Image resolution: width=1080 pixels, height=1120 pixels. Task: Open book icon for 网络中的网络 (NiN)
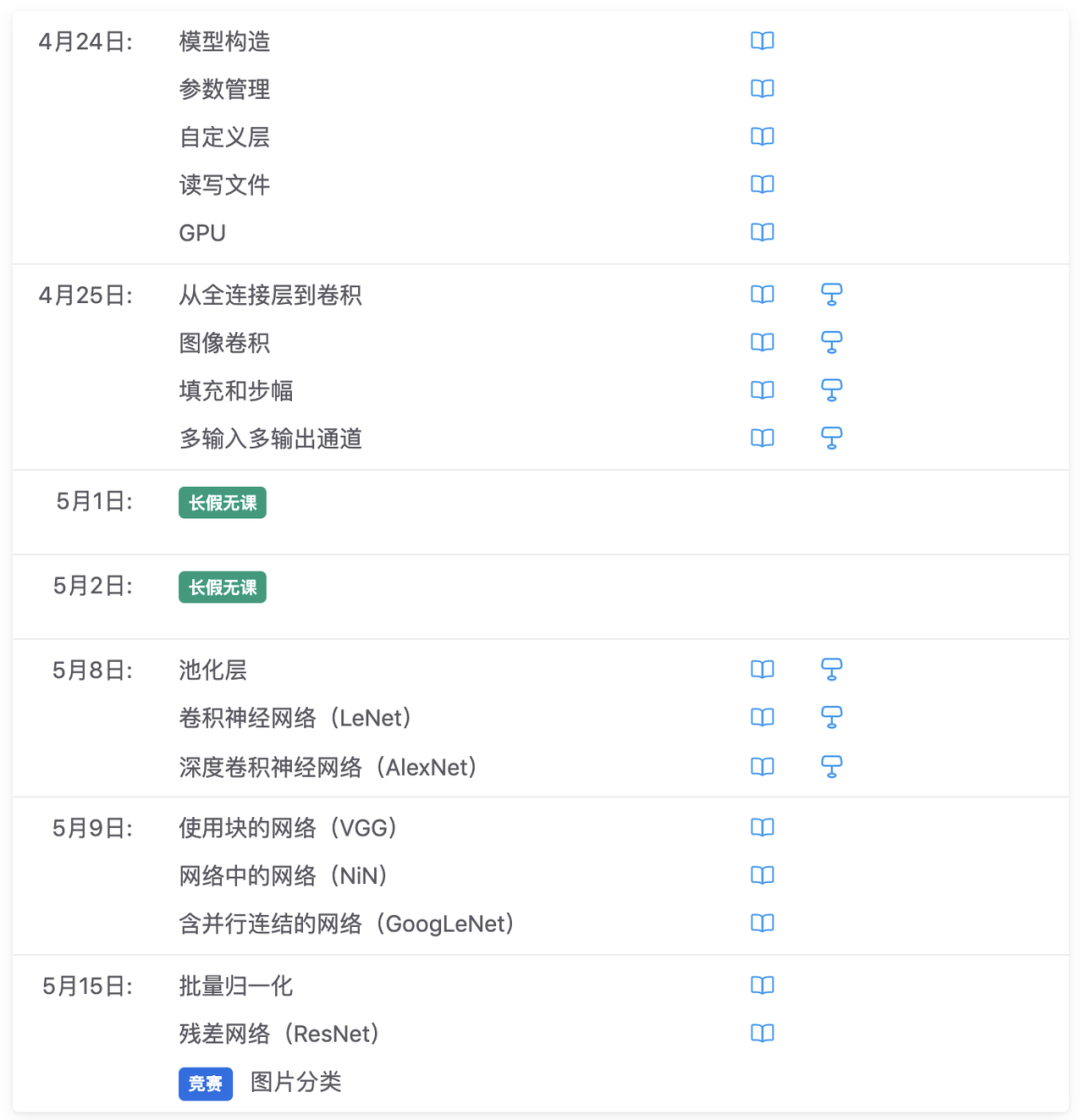(x=762, y=875)
